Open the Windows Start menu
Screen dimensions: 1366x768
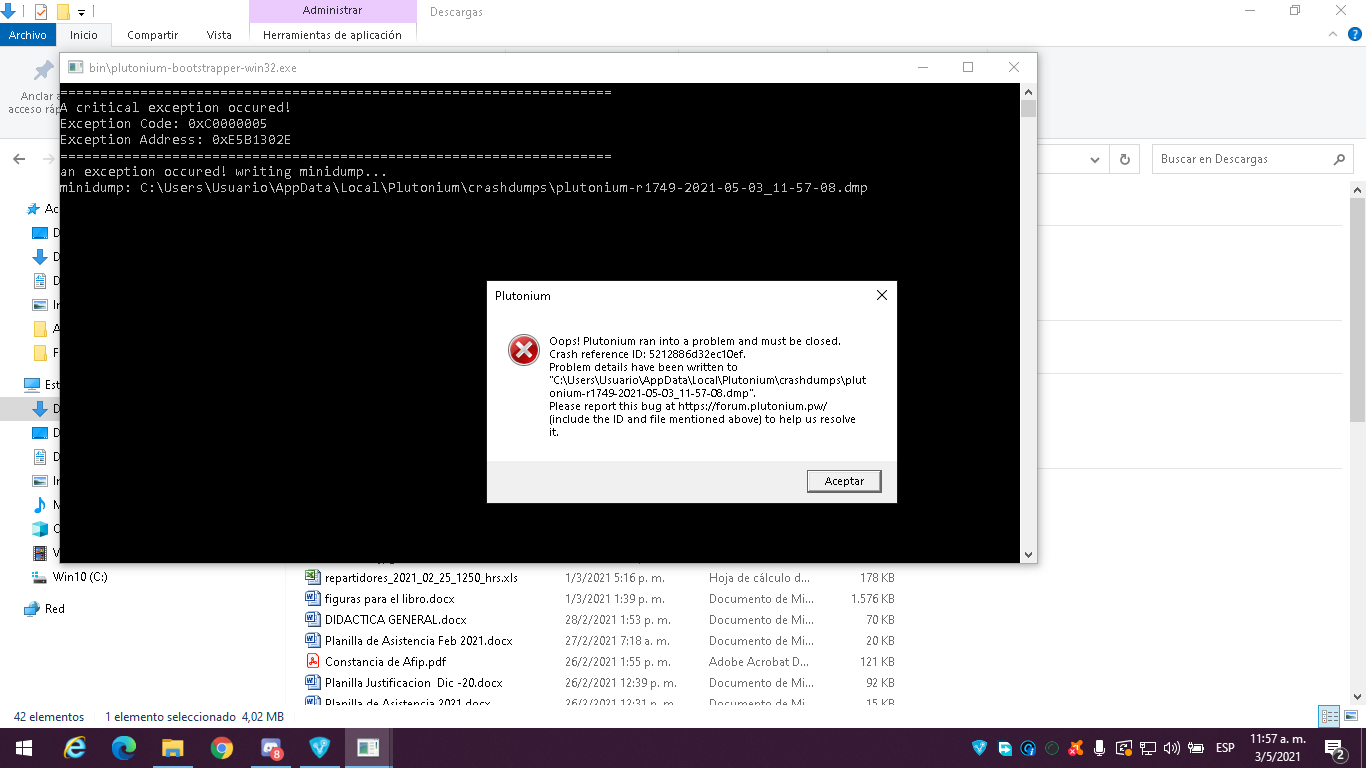23,748
